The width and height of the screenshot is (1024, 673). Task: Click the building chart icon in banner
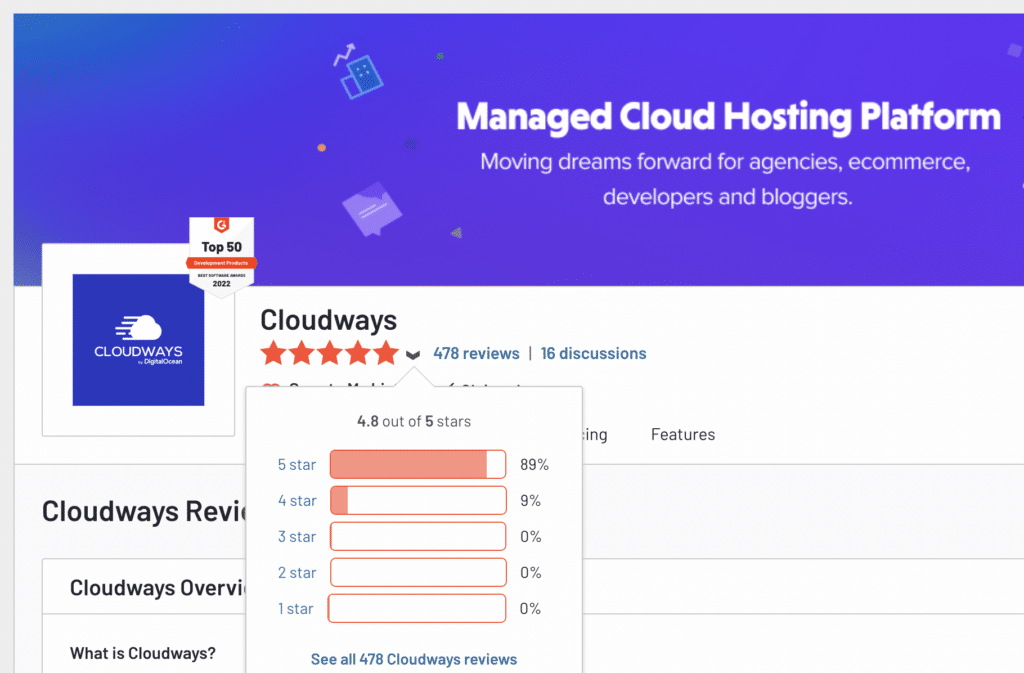pyautogui.click(x=358, y=71)
